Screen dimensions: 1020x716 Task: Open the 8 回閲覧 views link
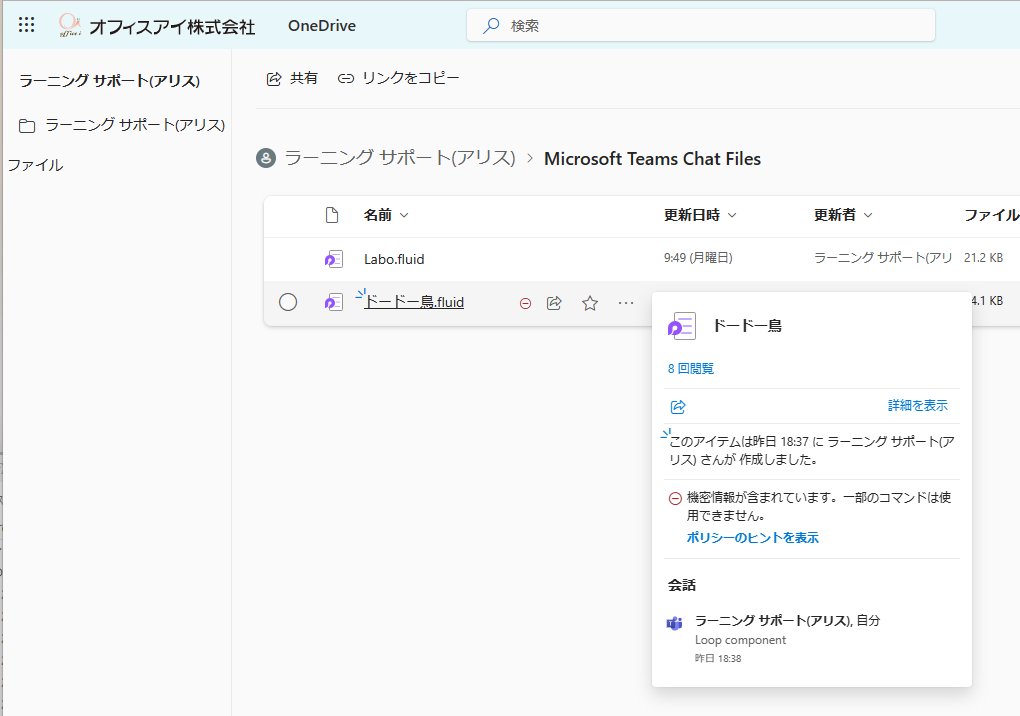[x=691, y=369]
